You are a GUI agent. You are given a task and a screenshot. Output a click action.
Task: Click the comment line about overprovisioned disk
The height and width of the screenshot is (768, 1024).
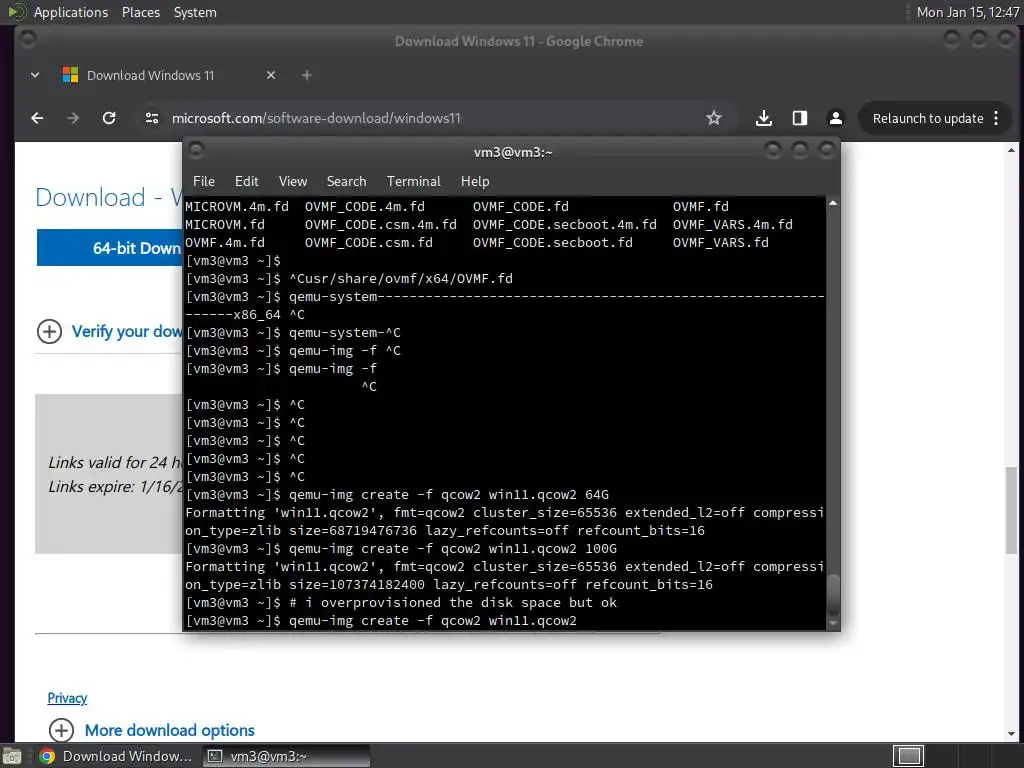(401, 602)
